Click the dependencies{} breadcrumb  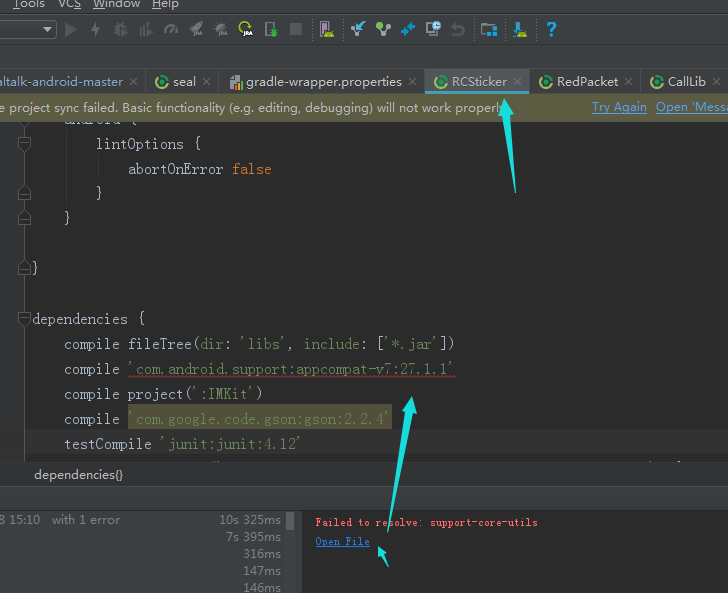pos(78,475)
